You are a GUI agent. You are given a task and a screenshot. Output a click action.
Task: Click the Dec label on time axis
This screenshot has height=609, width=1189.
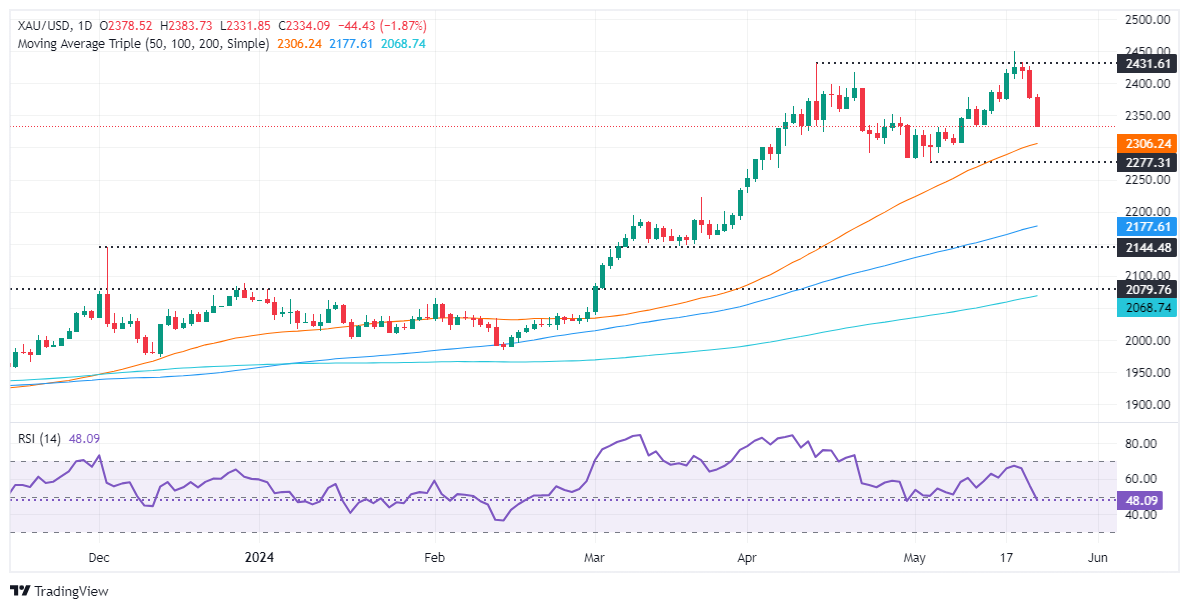coord(99,555)
